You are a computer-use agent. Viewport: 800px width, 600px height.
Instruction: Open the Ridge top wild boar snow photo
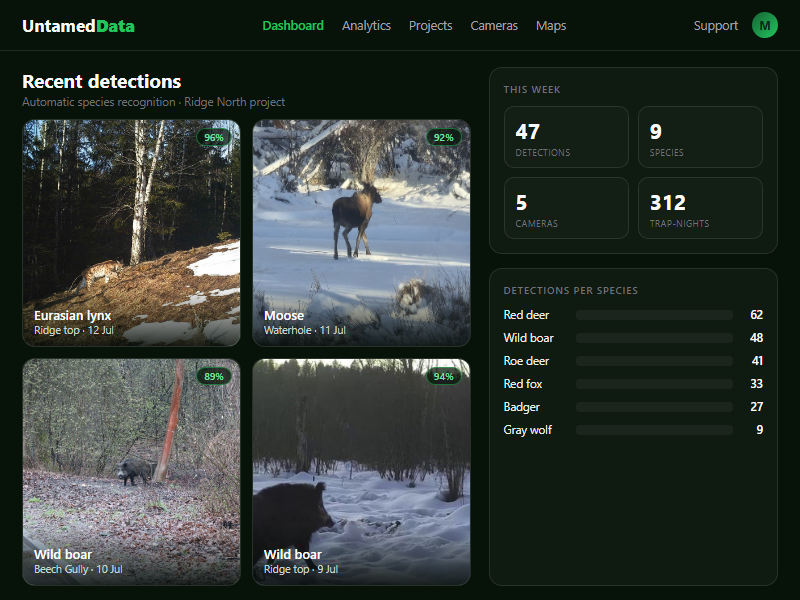361,472
